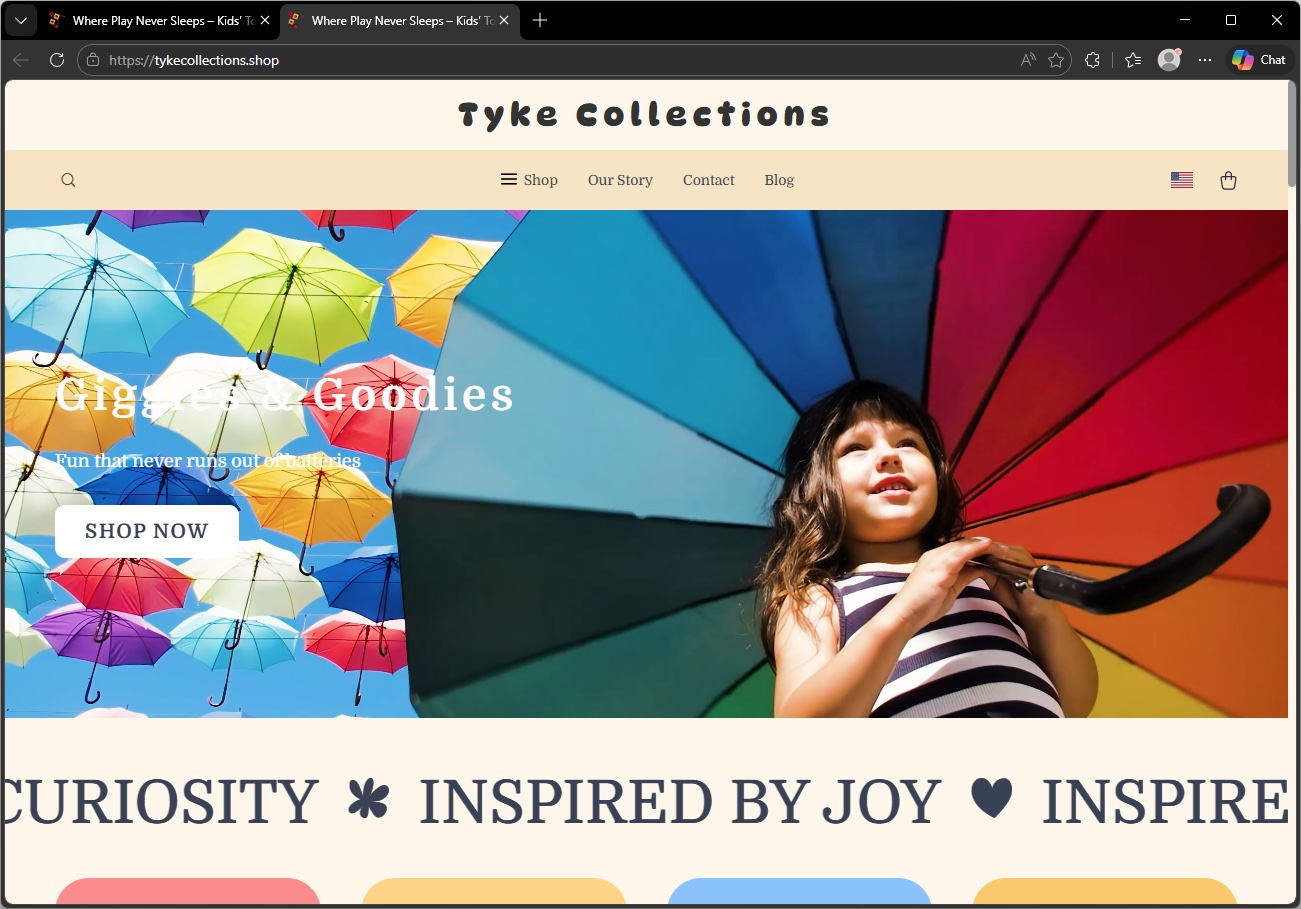Open the Contact menu item

coord(708,180)
